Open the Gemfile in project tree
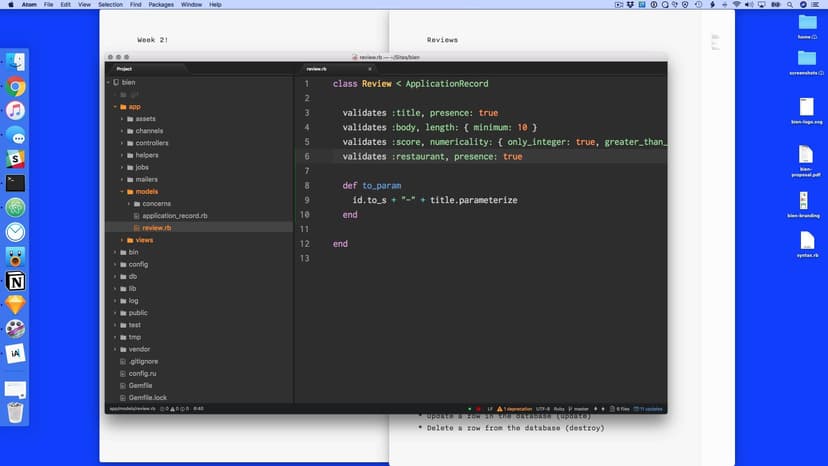Viewport: 828px width, 466px height. click(x=140, y=385)
